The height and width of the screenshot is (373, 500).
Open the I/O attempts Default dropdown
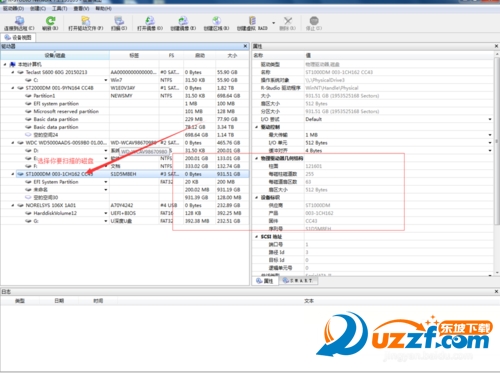coord(490,119)
